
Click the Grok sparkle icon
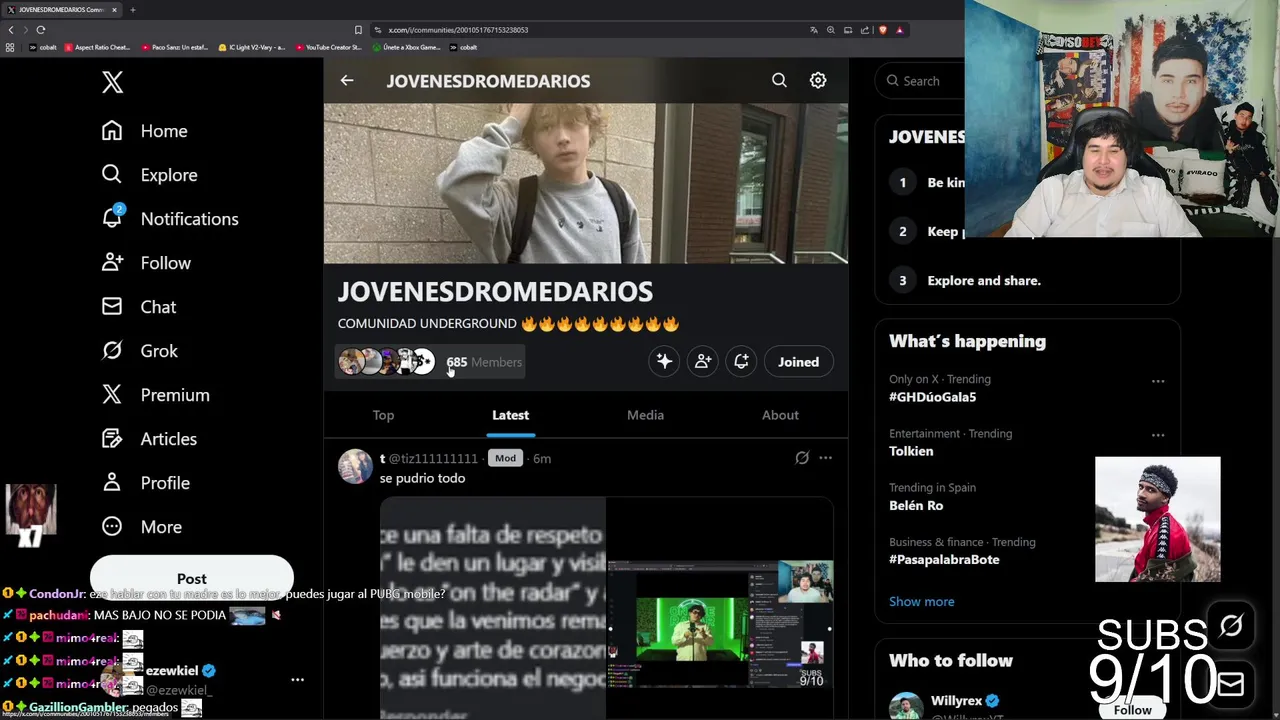[664, 362]
